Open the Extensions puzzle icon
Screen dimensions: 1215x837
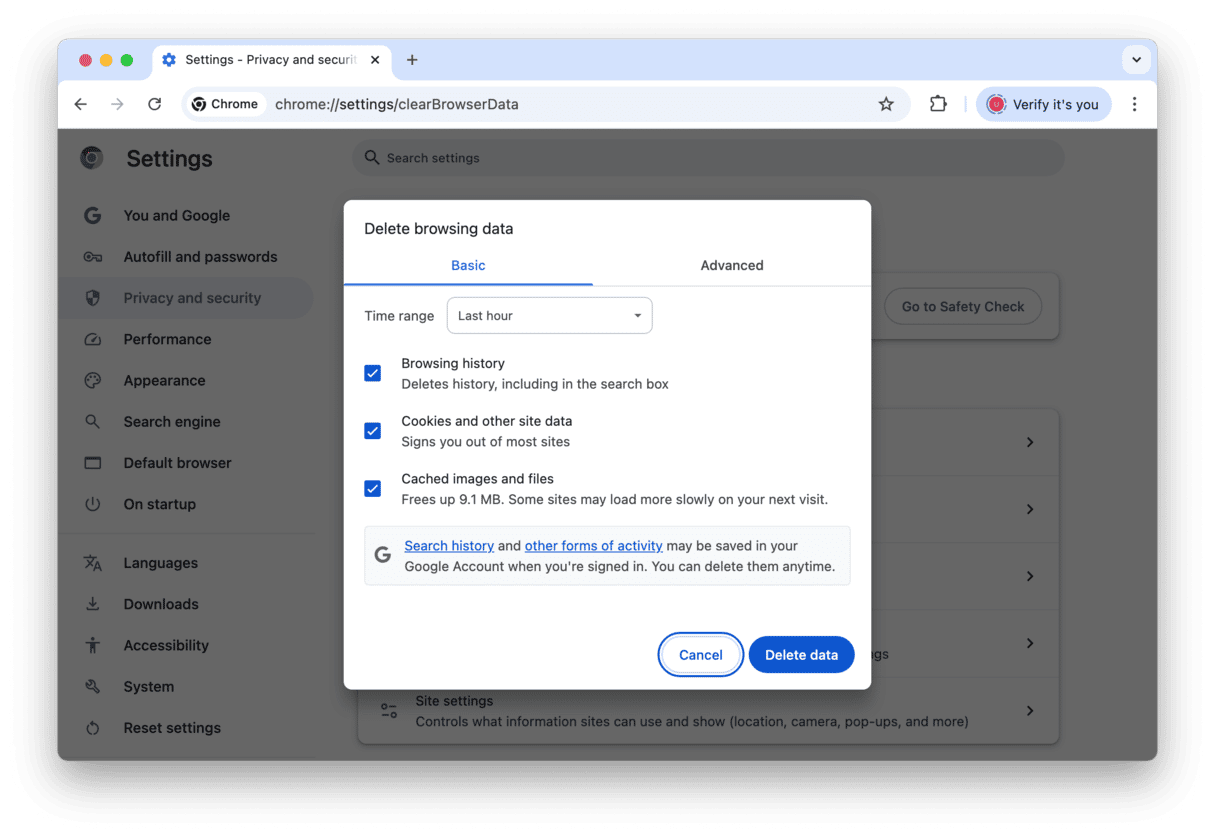pyautogui.click(x=938, y=104)
